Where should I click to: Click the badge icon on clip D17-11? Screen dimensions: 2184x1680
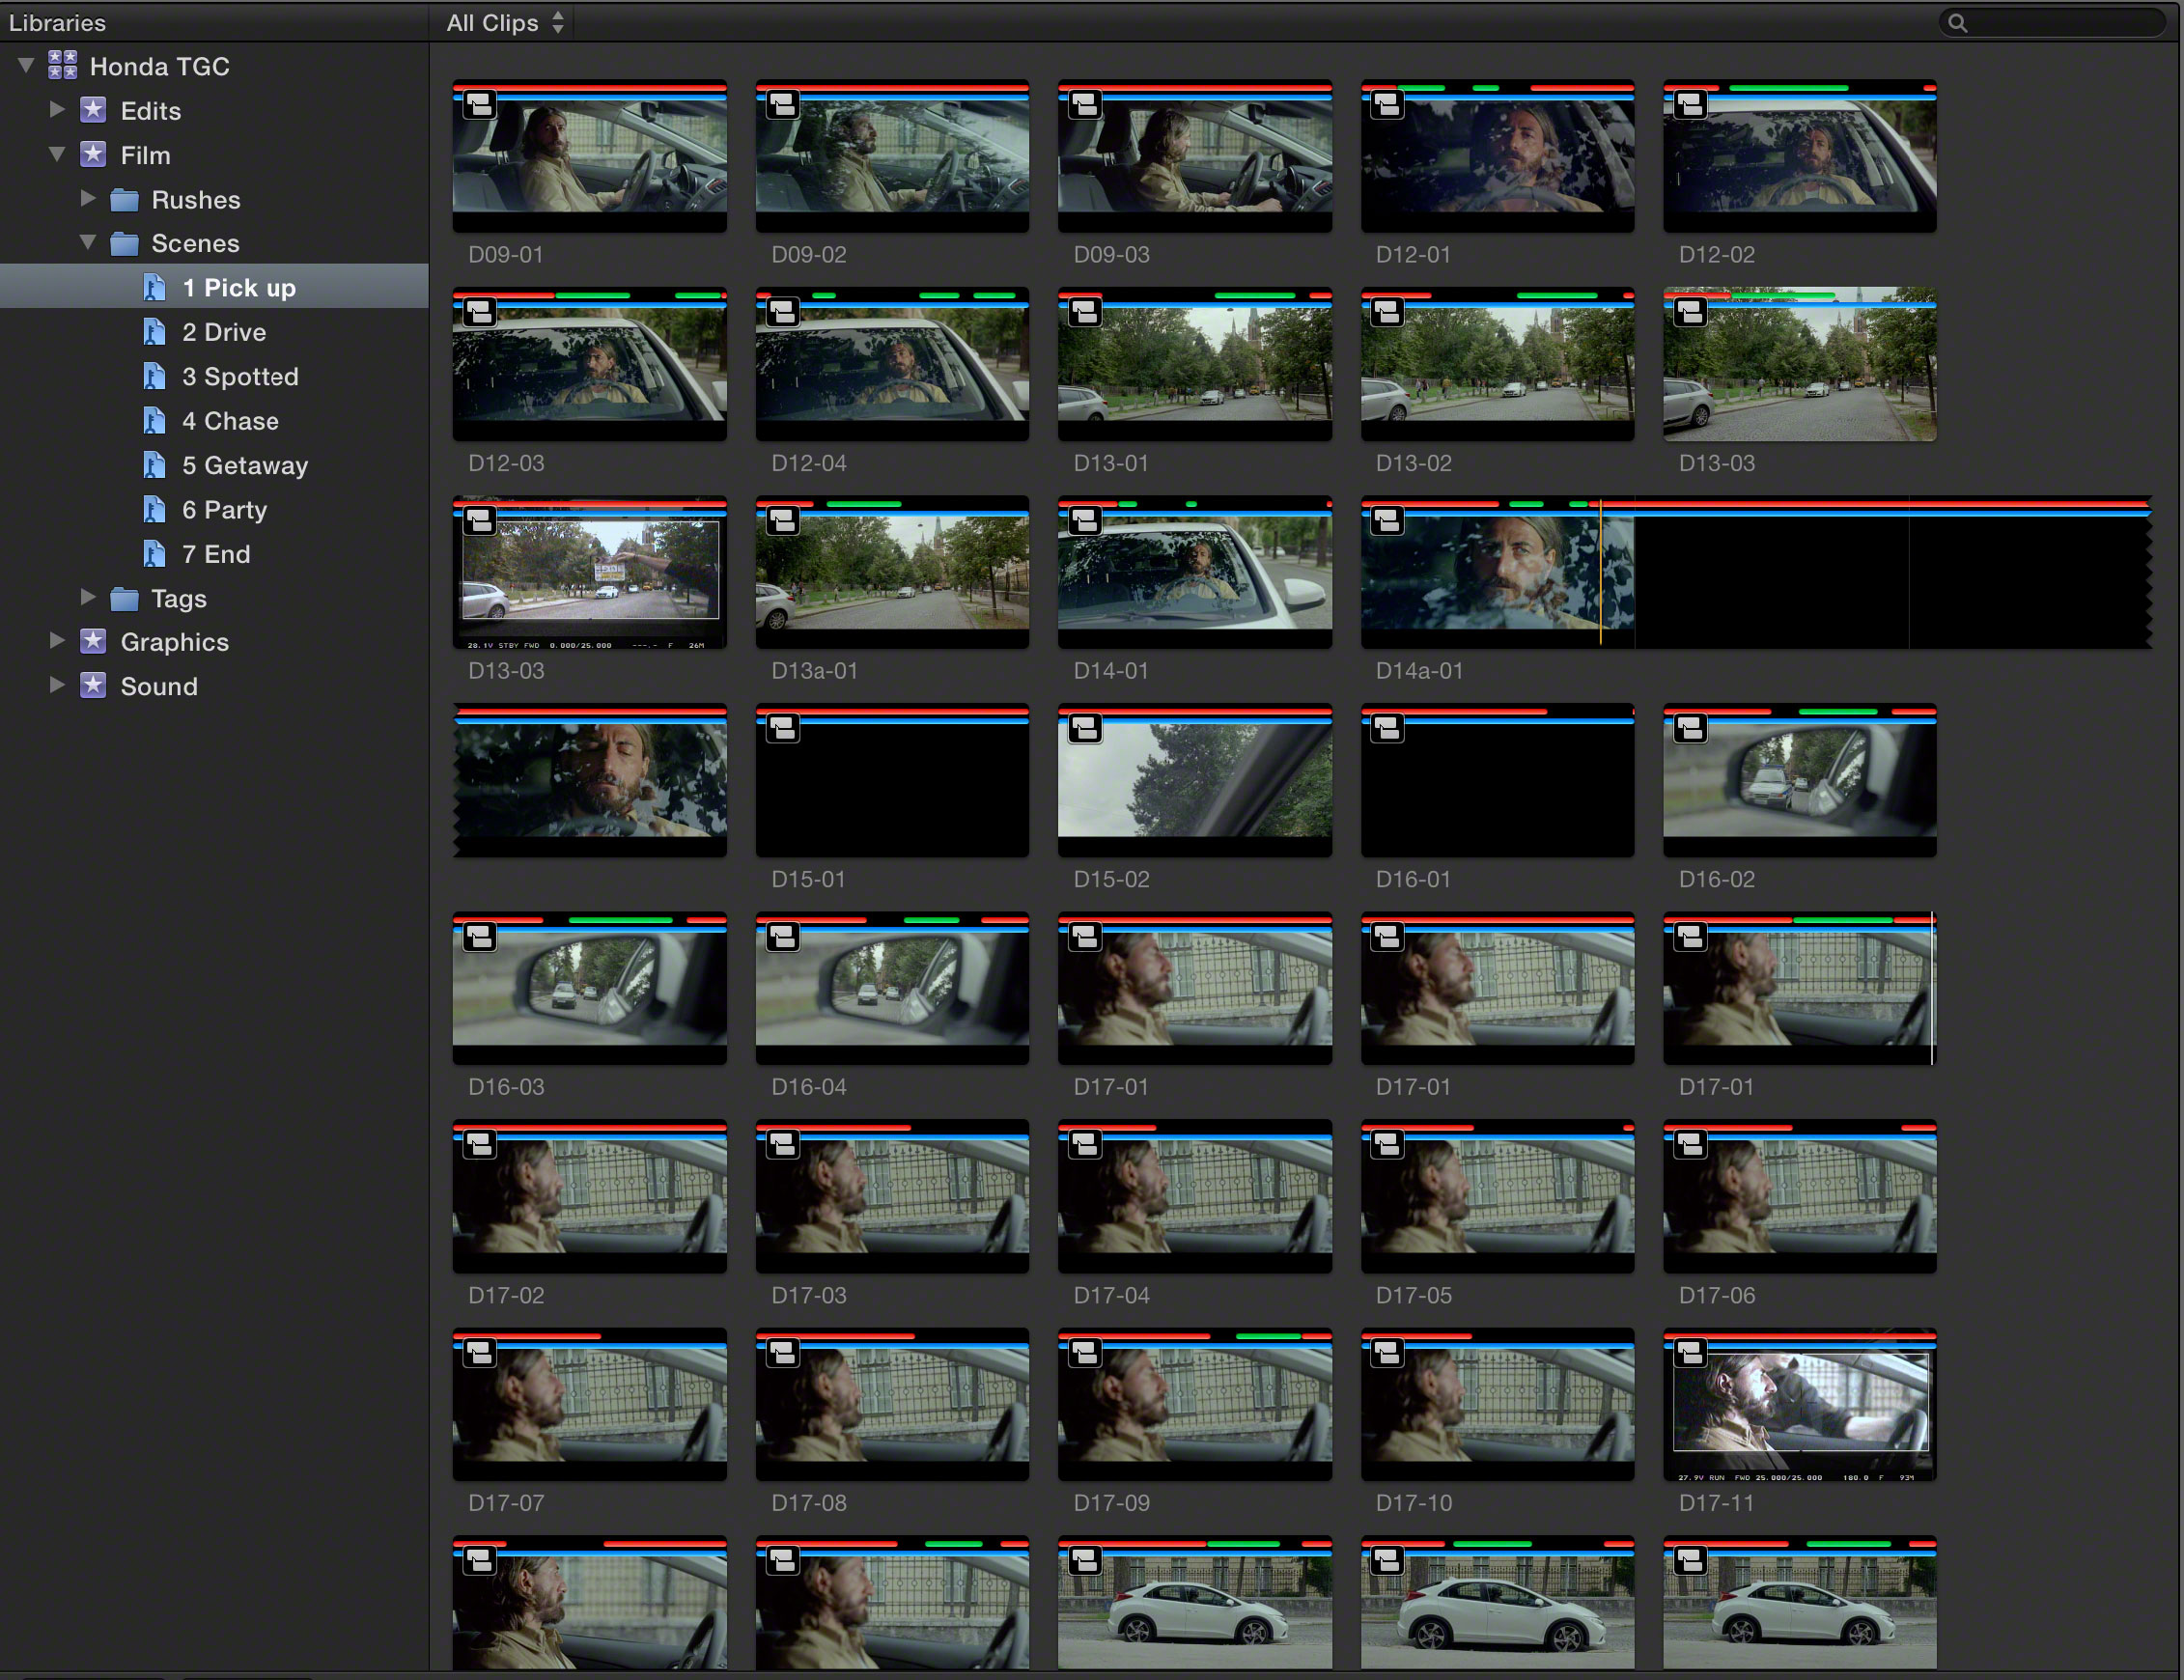pyautogui.click(x=1691, y=1353)
